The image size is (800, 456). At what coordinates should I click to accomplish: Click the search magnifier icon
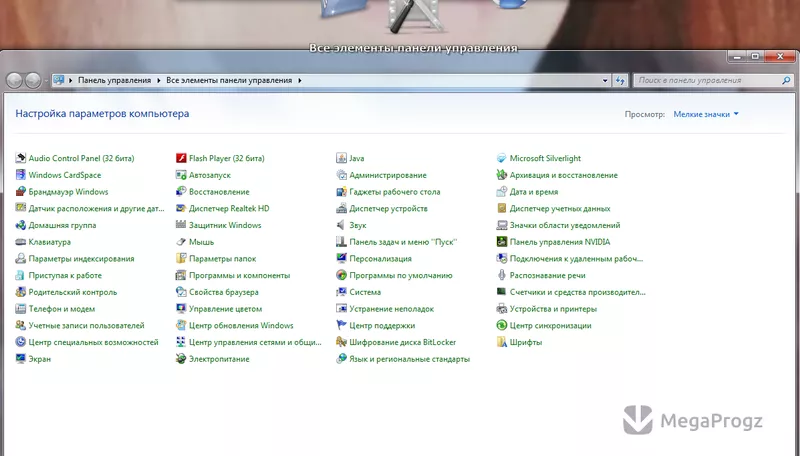[x=786, y=80]
